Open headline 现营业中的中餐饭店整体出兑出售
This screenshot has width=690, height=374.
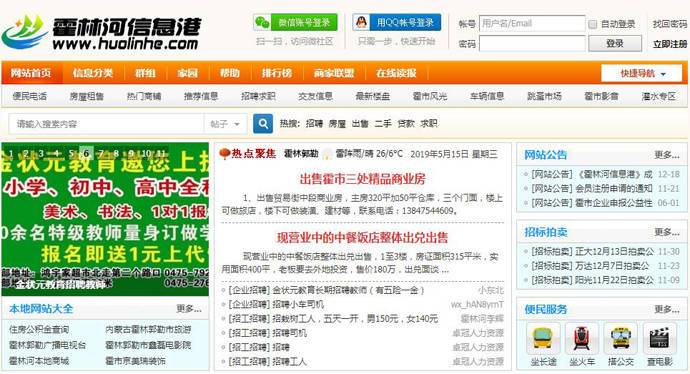coord(362,238)
